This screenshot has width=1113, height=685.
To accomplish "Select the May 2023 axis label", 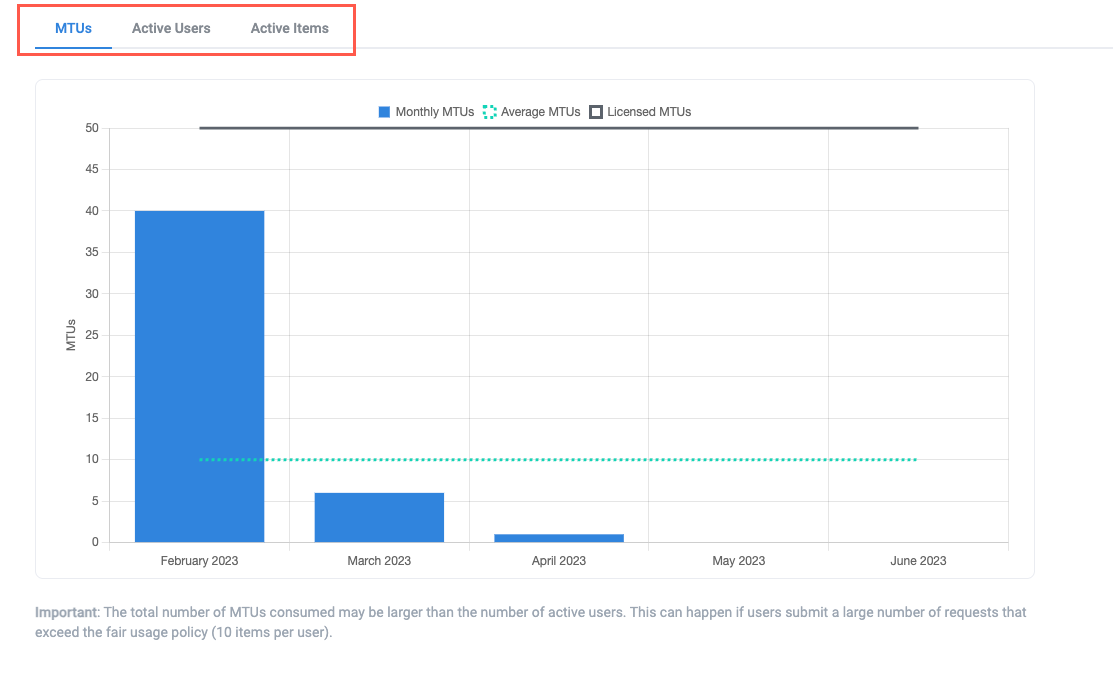I will (738, 561).
